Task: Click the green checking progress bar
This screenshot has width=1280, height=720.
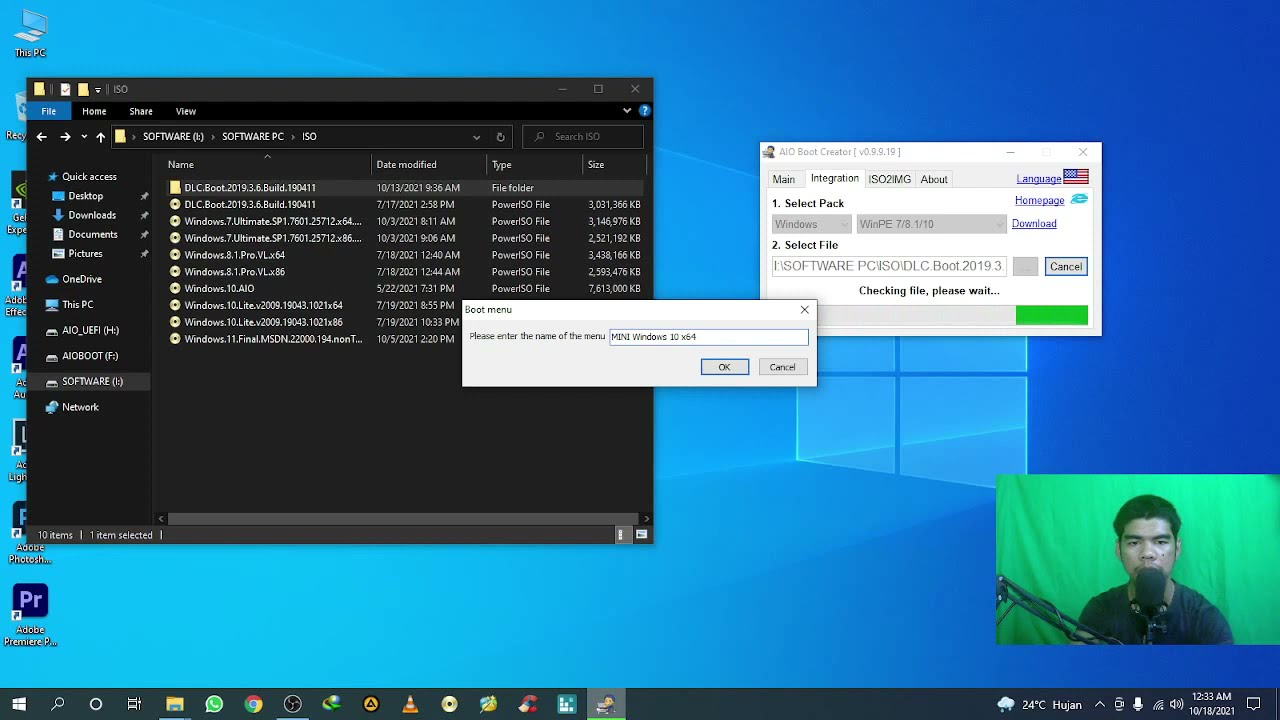Action: point(1051,315)
